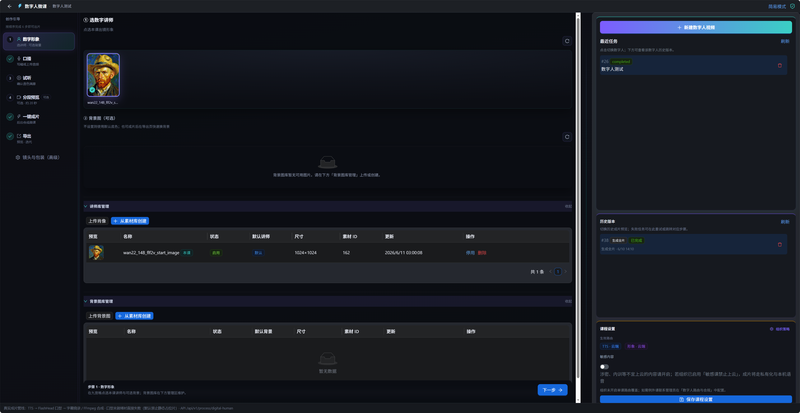Open the 简易模式 link in the header
The height and width of the screenshot is (413, 800).
(x=777, y=6)
